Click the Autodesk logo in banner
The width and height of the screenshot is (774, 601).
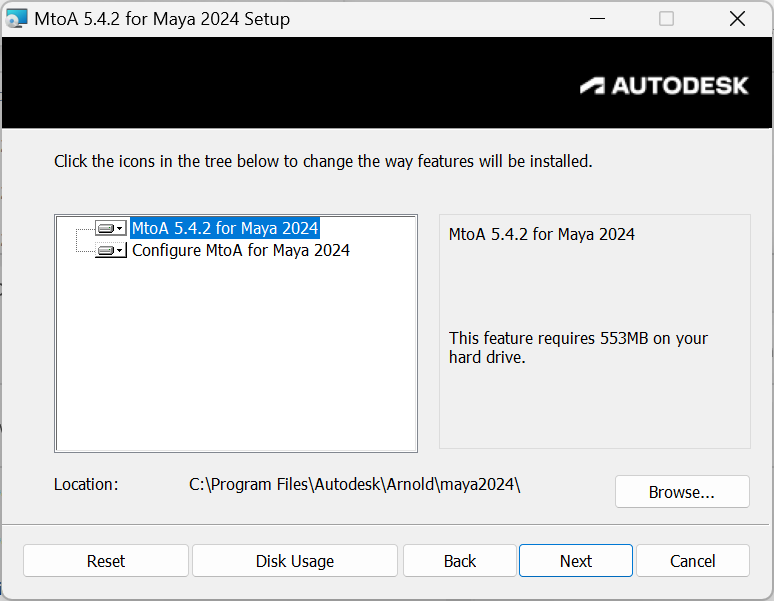click(x=664, y=85)
